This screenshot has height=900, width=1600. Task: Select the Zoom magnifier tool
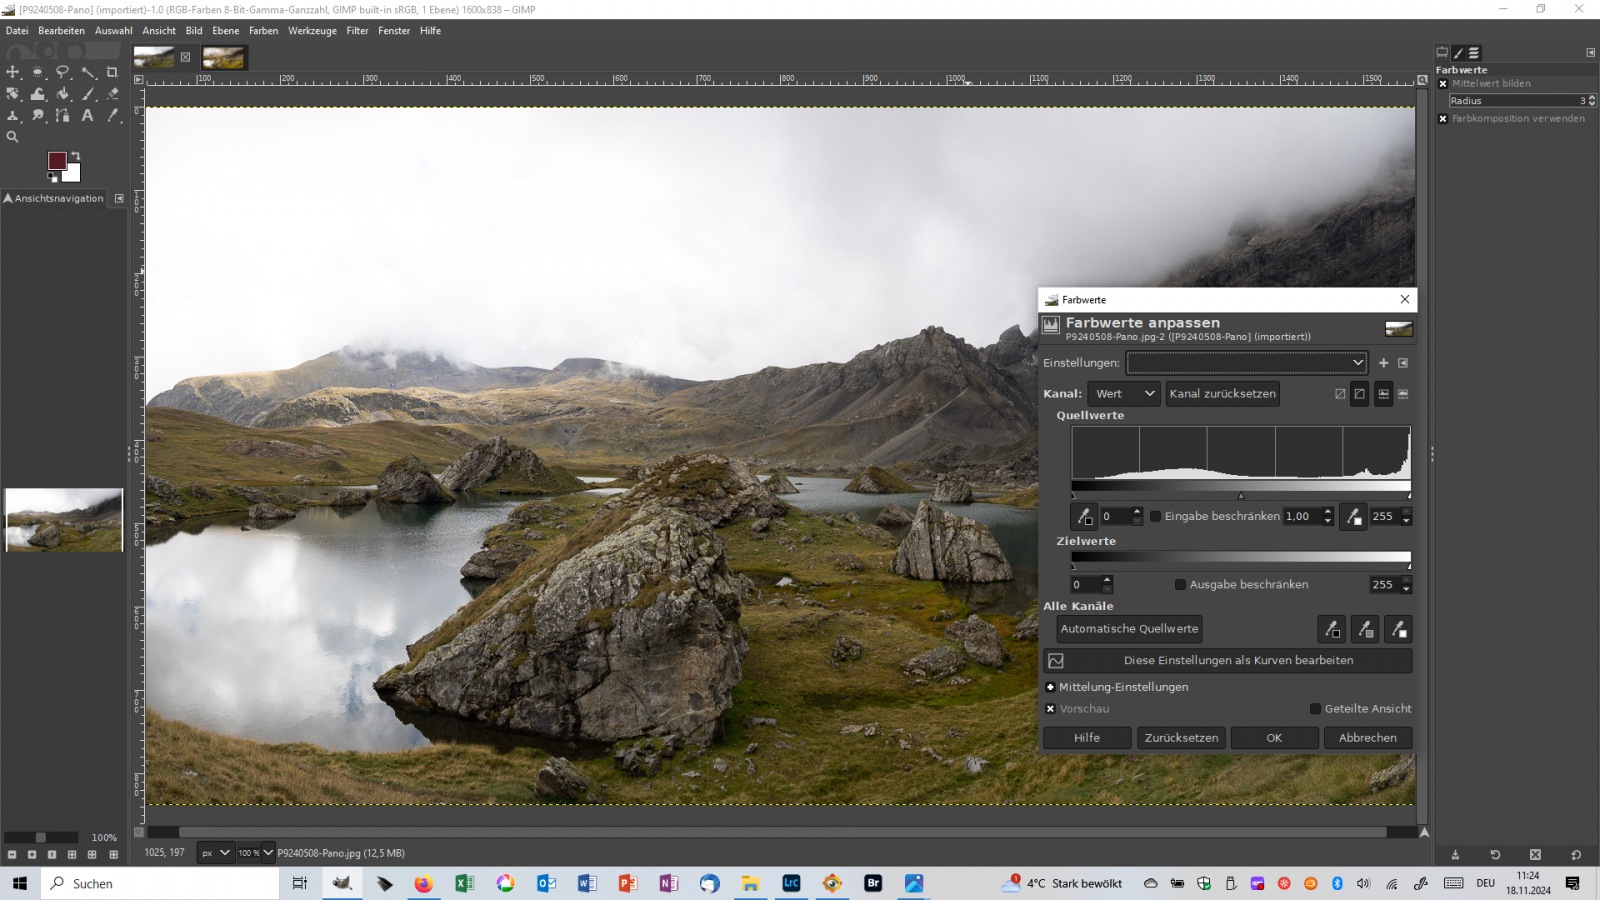13,137
